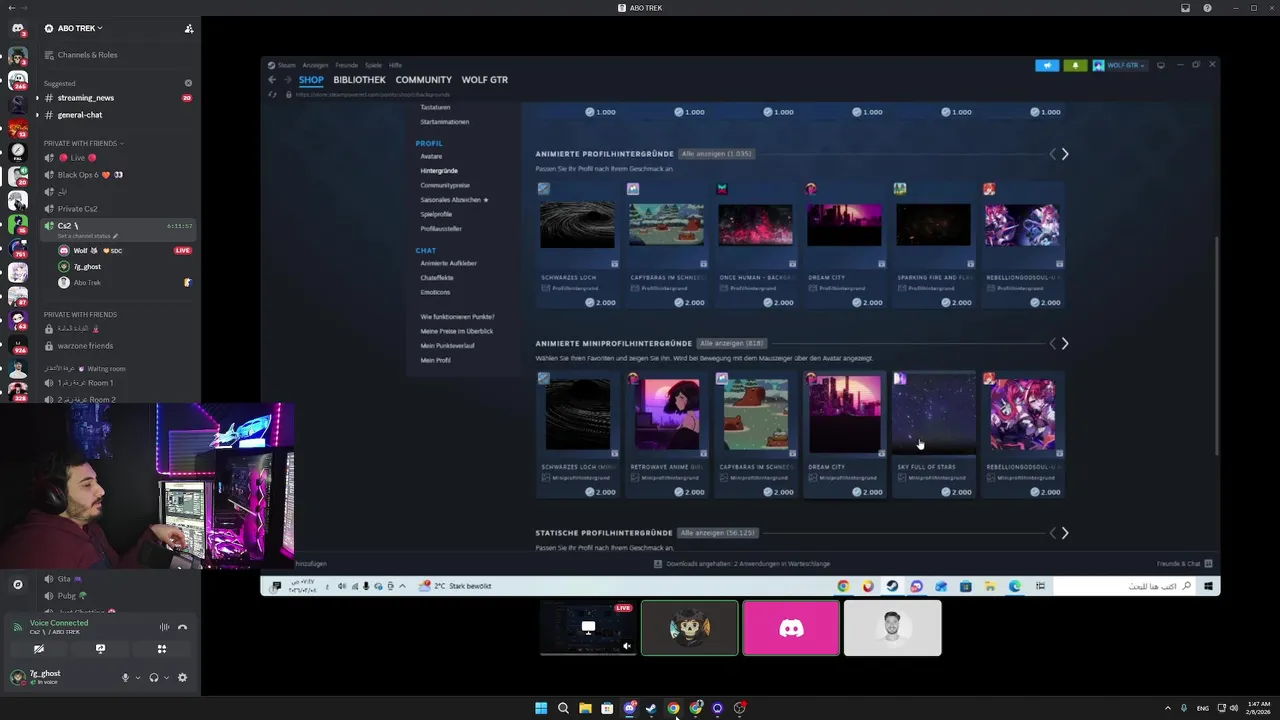Open the Discover servers compass icon
Image resolution: width=1280 pixels, height=720 pixels.
pos(17,585)
